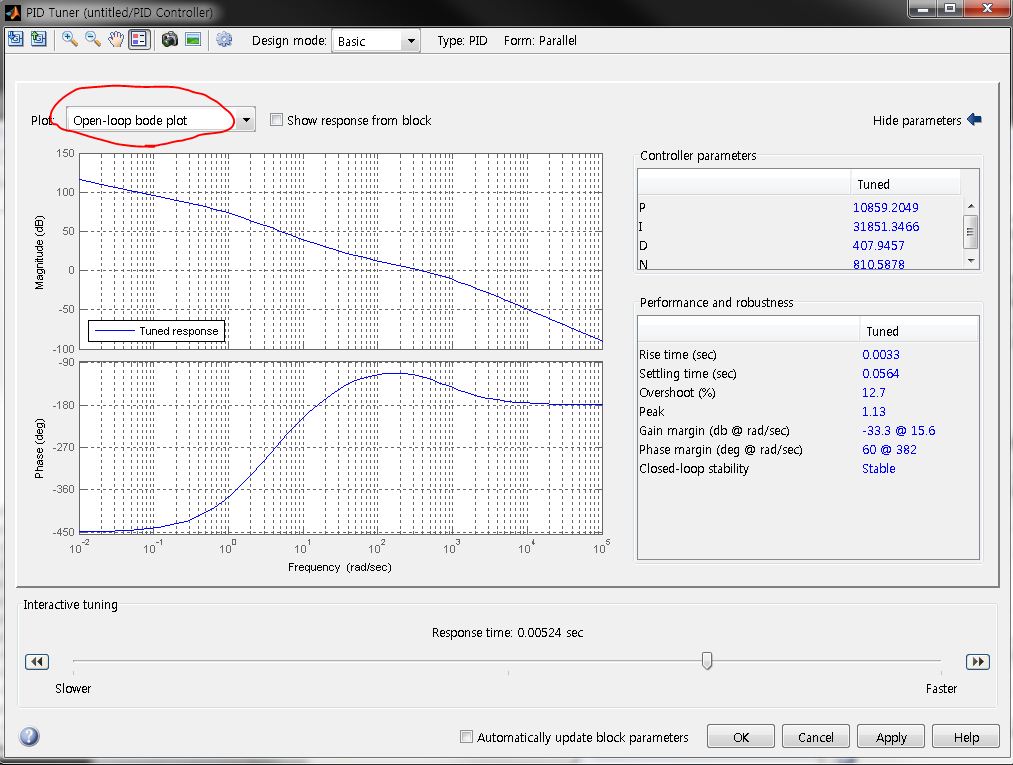Toggle the plot legend toolbar button
The width and height of the screenshot is (1013, 765).
coord(139,39)
